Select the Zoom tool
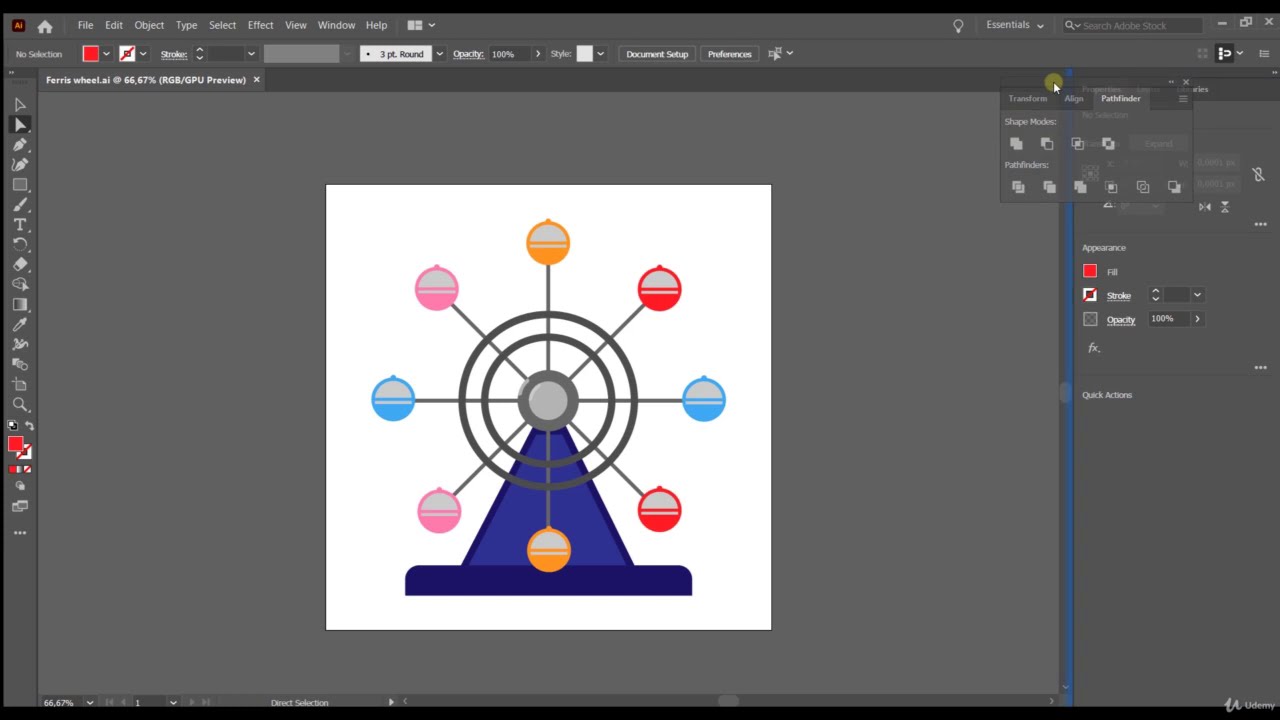This screenshot has height=720, width=1280. (20, 404)
